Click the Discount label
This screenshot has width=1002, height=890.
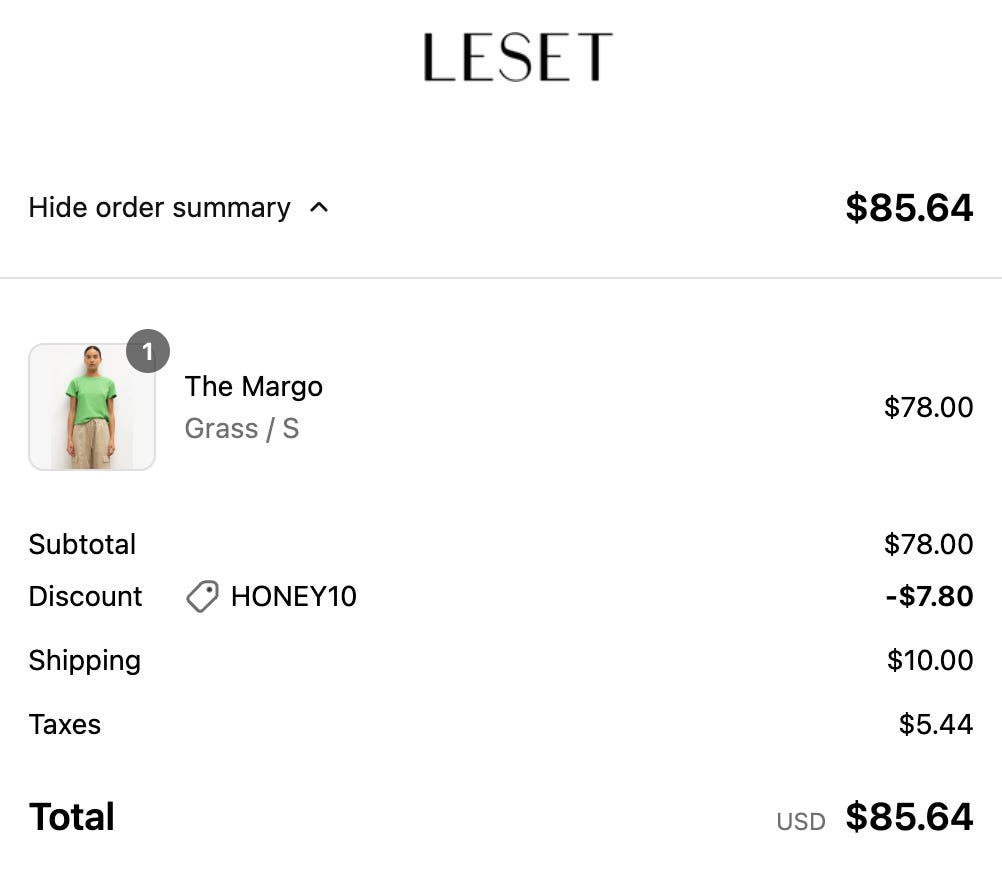click(86, 596)
